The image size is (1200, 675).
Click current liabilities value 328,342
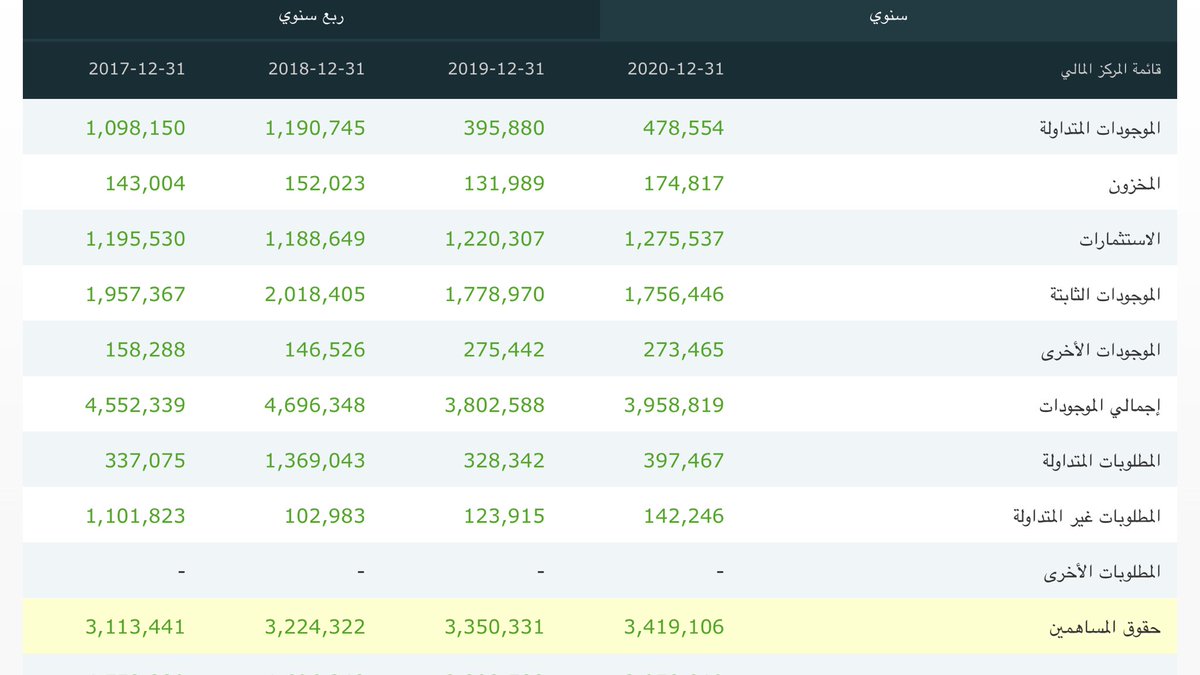(x=504, y=461)
